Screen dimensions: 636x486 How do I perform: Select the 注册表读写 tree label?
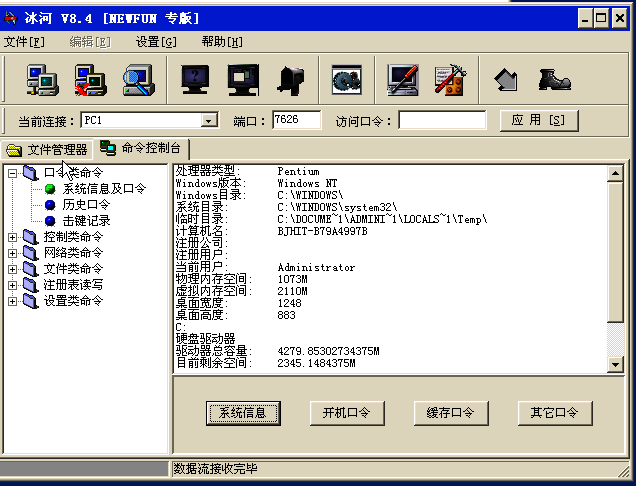tap(73, 285)
